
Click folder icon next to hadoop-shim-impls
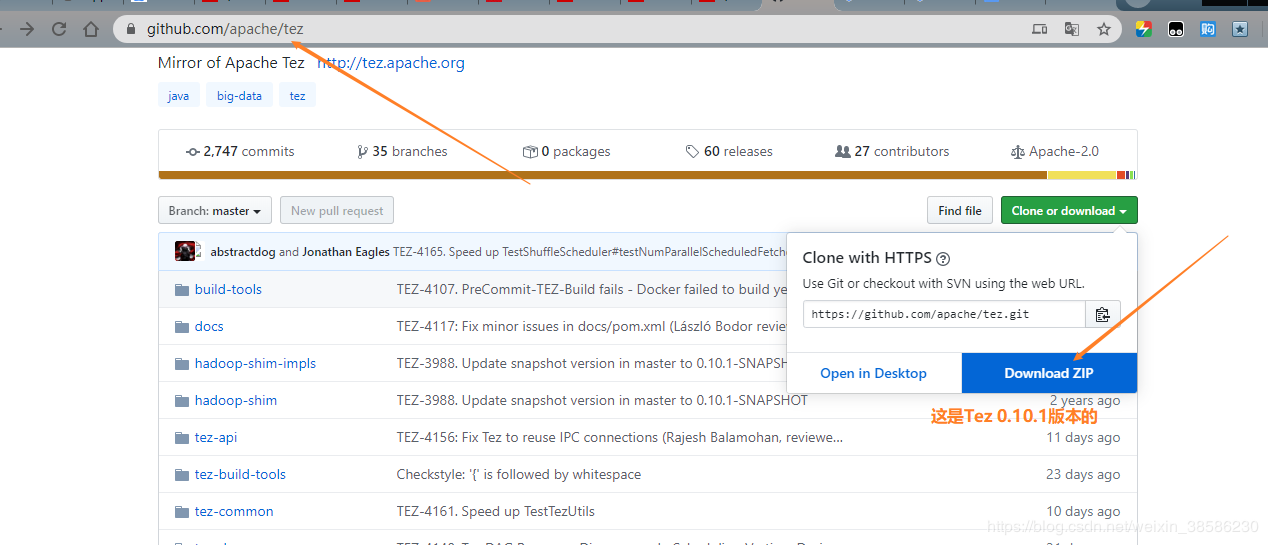coord(182,363)
